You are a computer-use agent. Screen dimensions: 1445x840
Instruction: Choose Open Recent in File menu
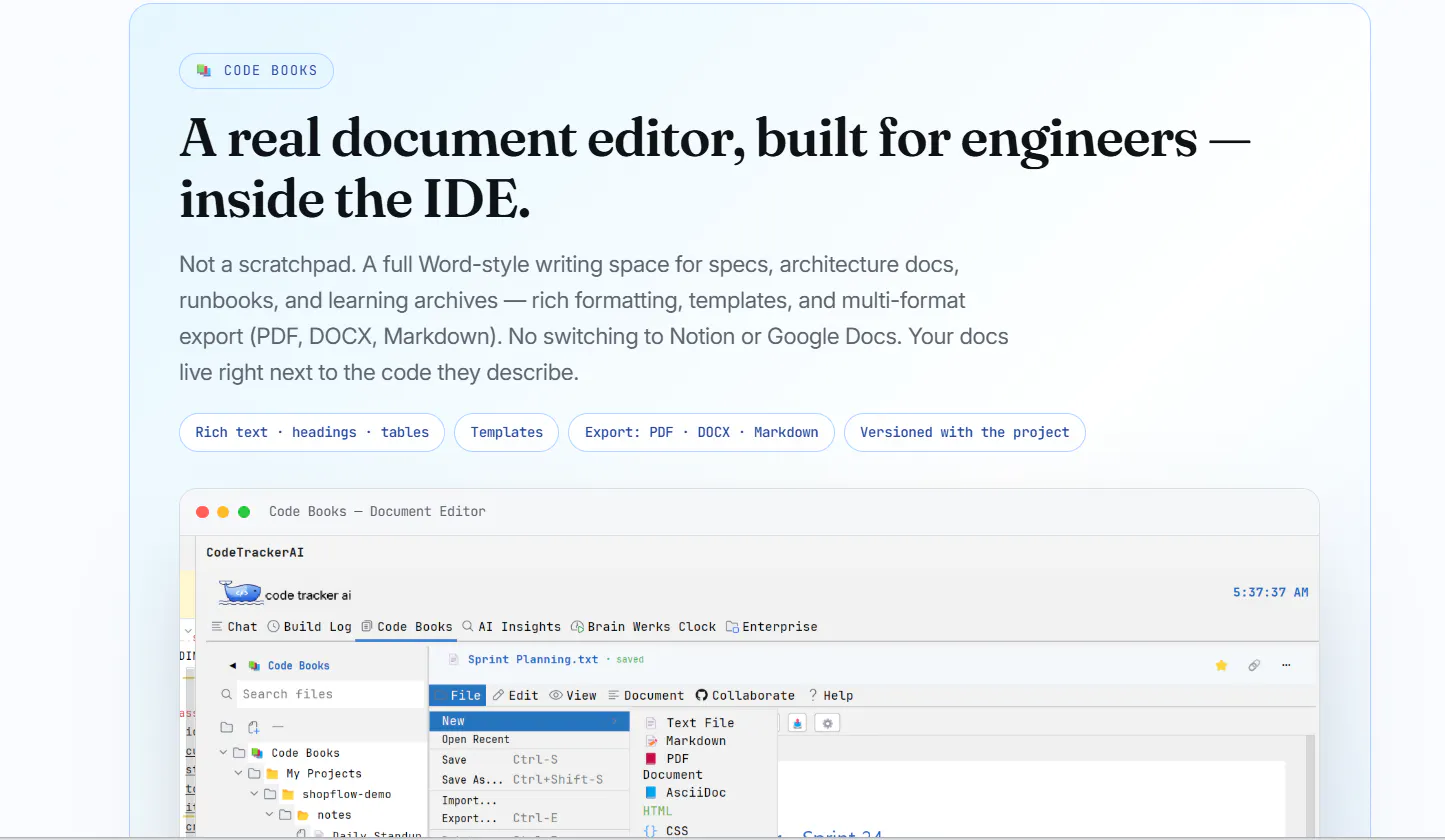click(x=529, y=740)
